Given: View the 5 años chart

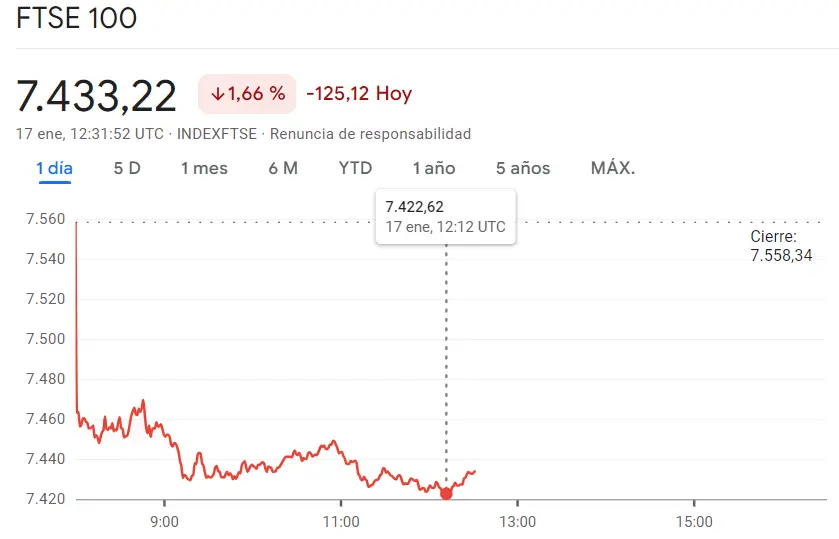Looking at the screenshot, I should tap(523, 168).
